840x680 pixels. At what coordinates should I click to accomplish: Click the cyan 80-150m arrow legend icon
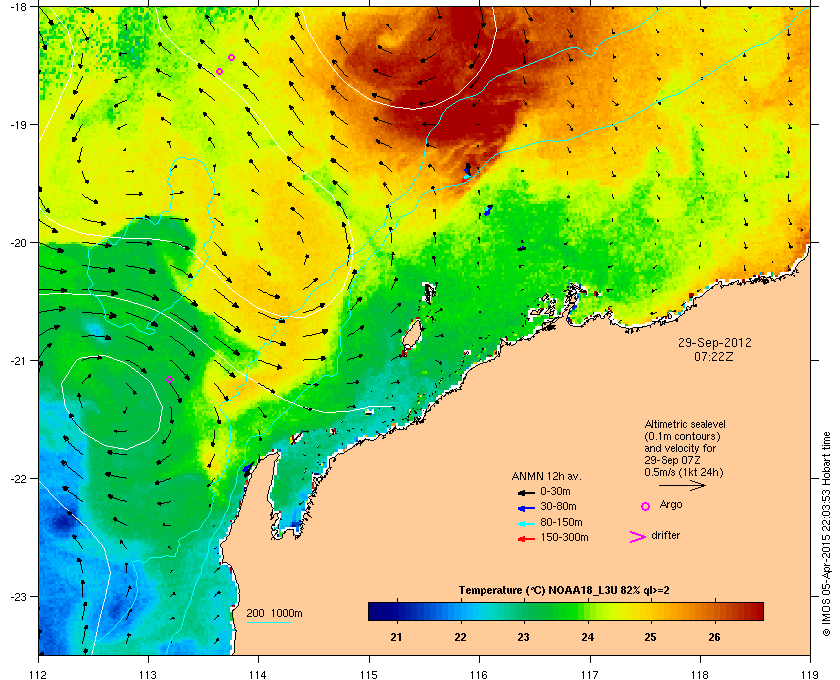526,524
